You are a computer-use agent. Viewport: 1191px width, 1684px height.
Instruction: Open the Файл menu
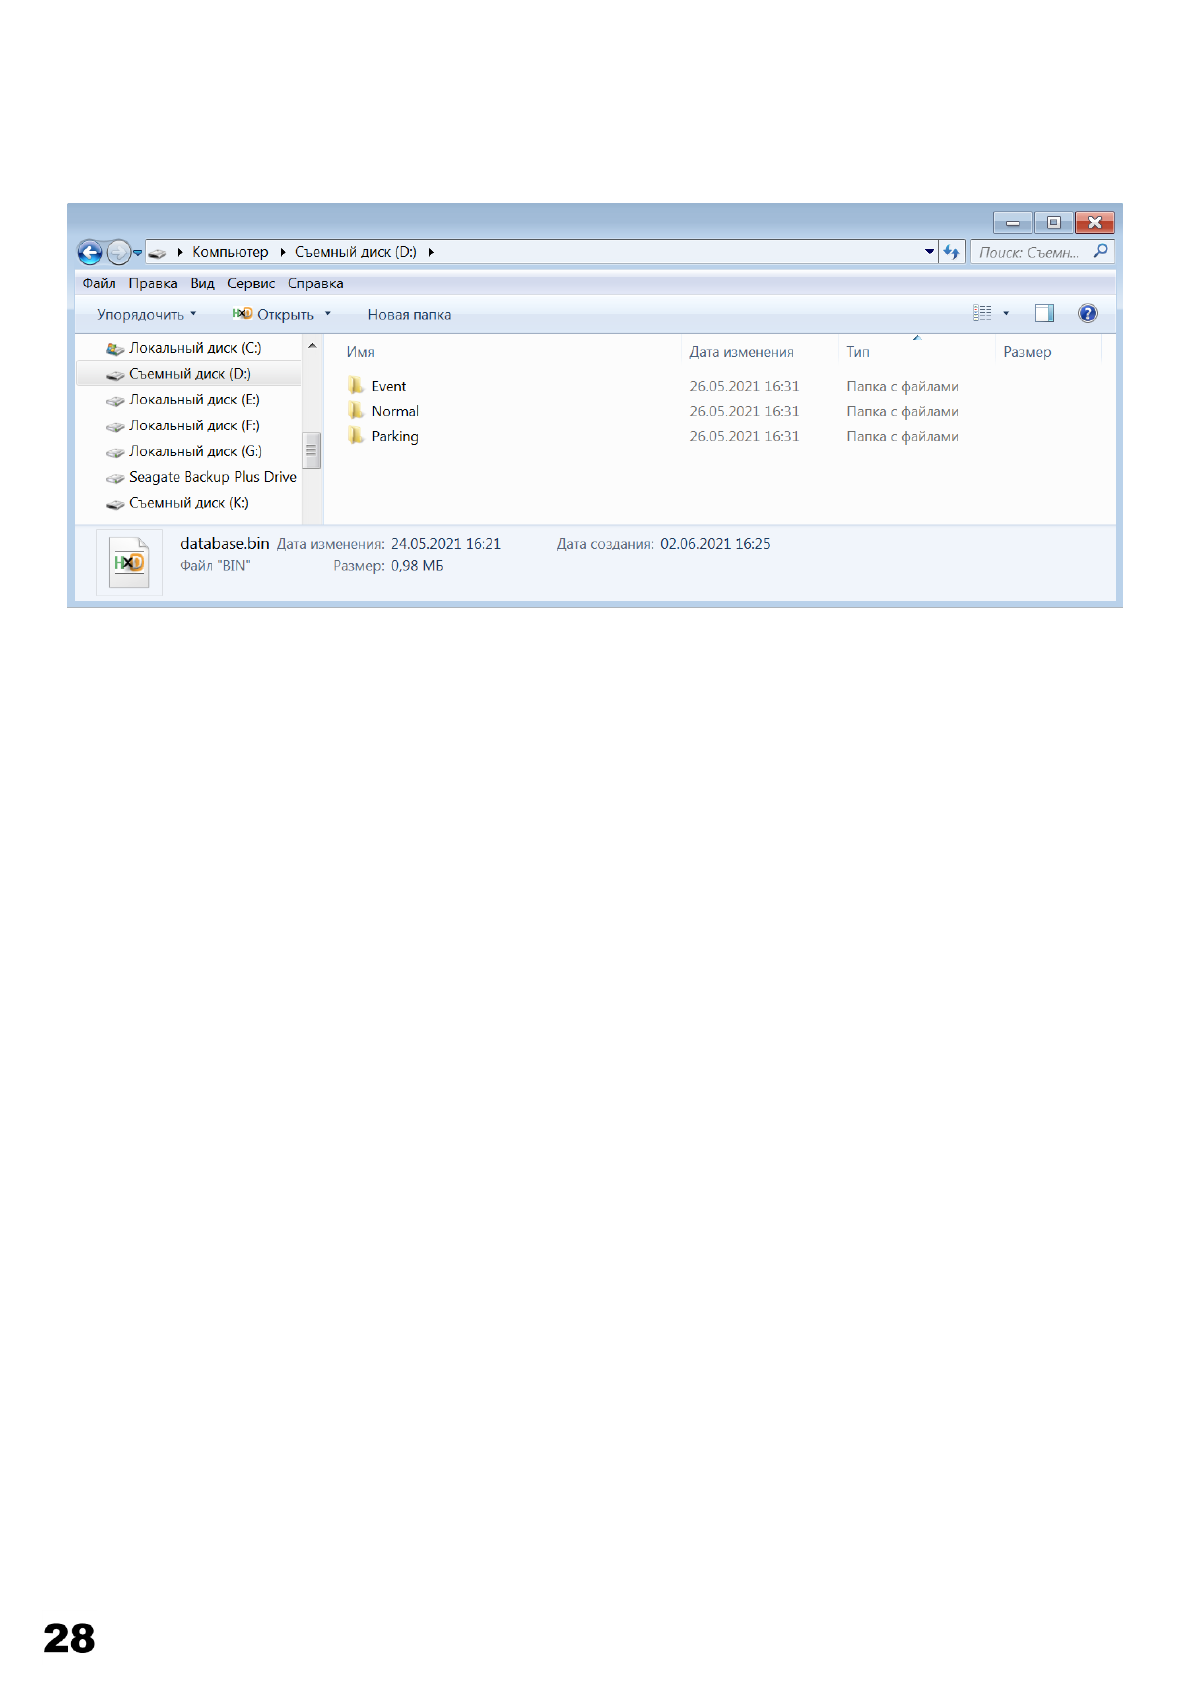[x=99, y=284]
